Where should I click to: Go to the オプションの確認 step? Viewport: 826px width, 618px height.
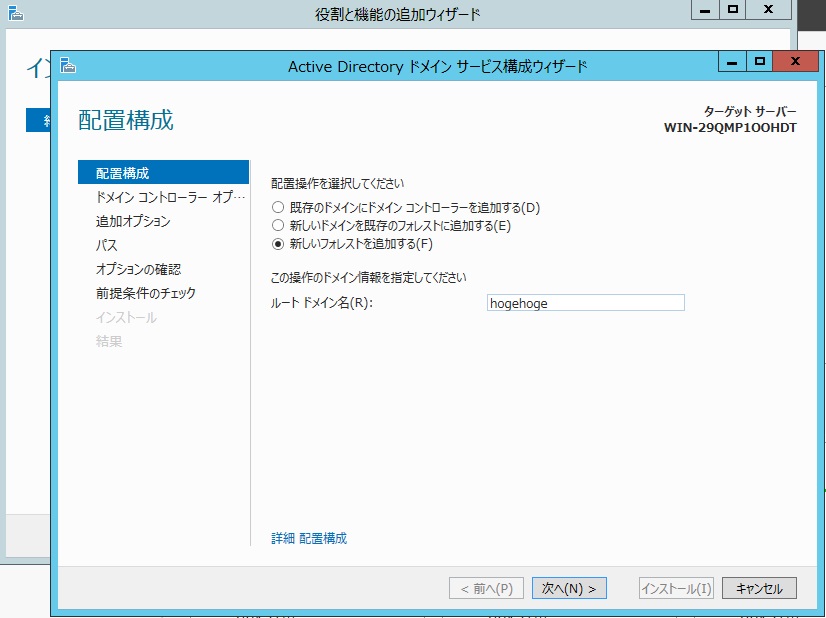(x=138, y=269)
